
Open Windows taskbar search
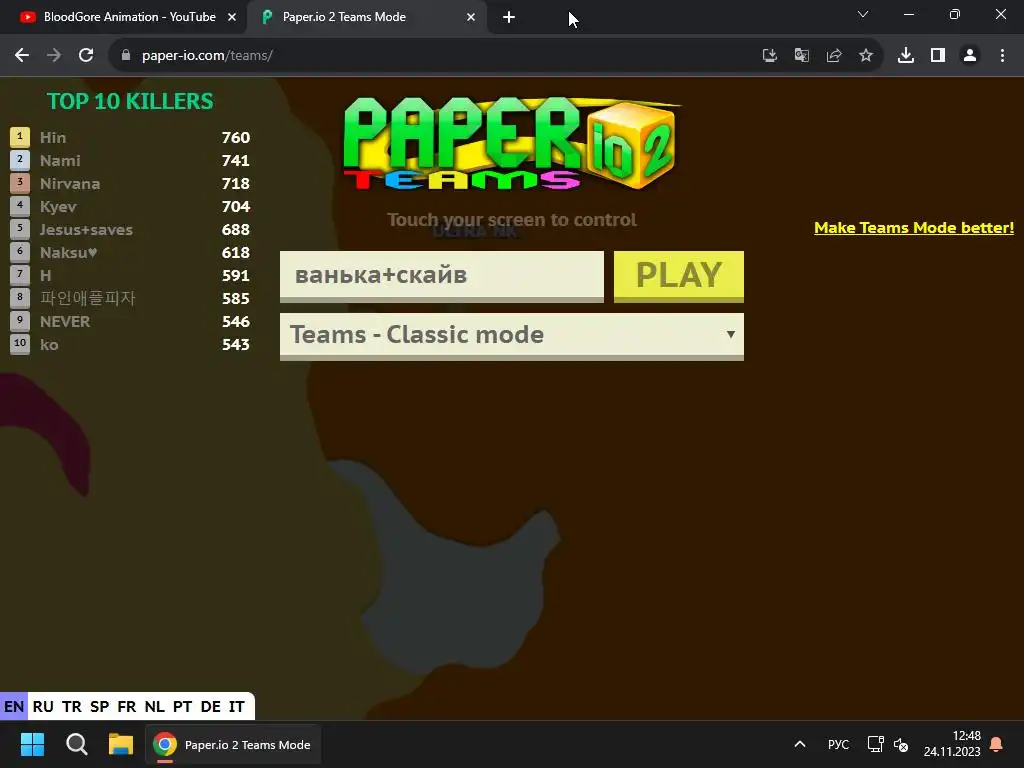coord(76,744)
